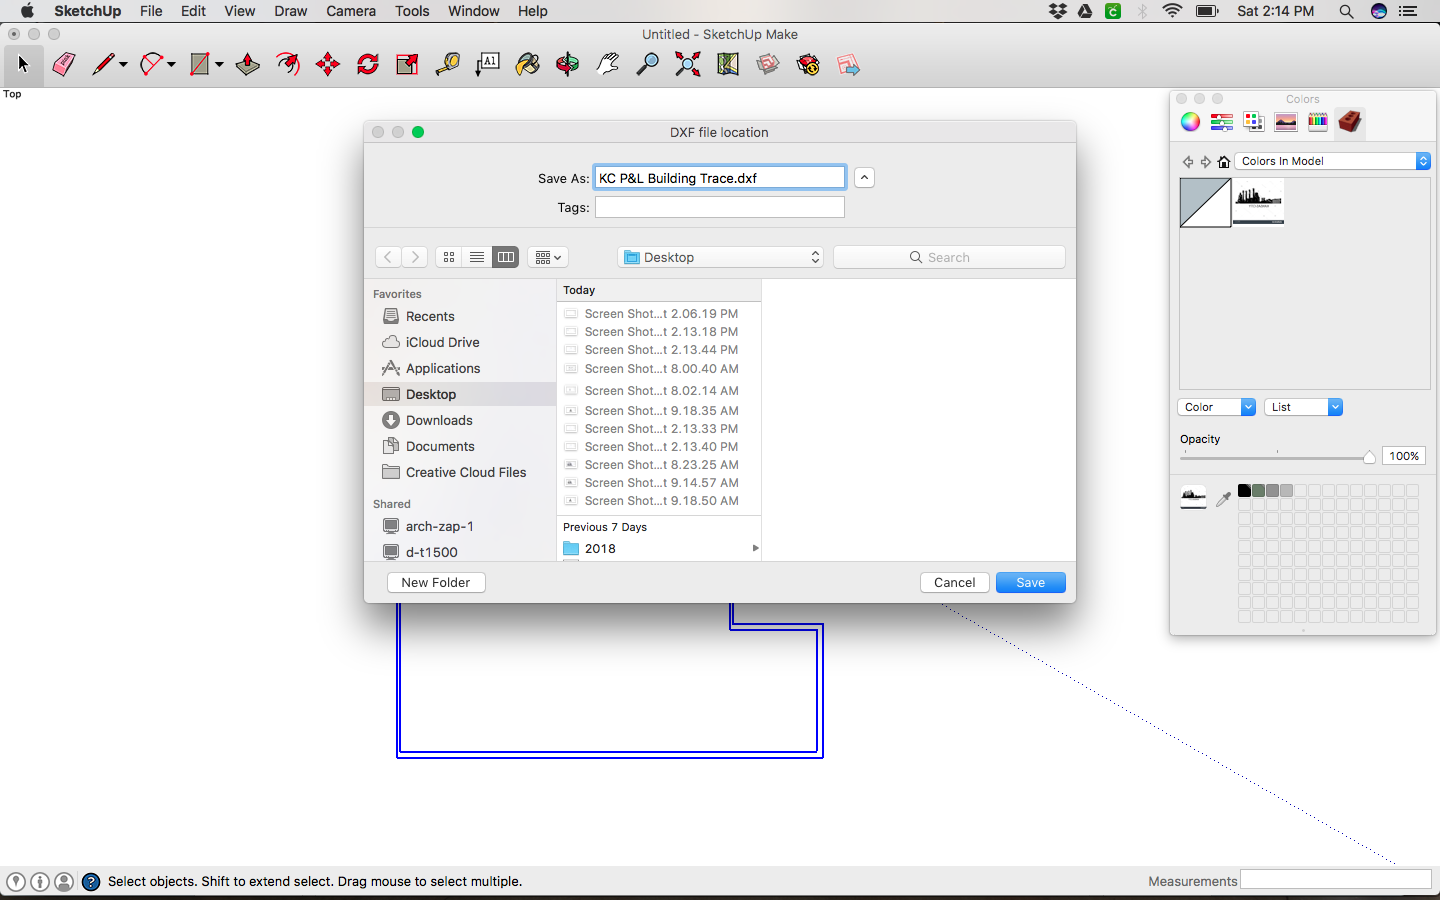Open the group-by arrangement dropdown
This screenshot has height=900, width=1440.
pyautogui.click(x=548, y=257)
